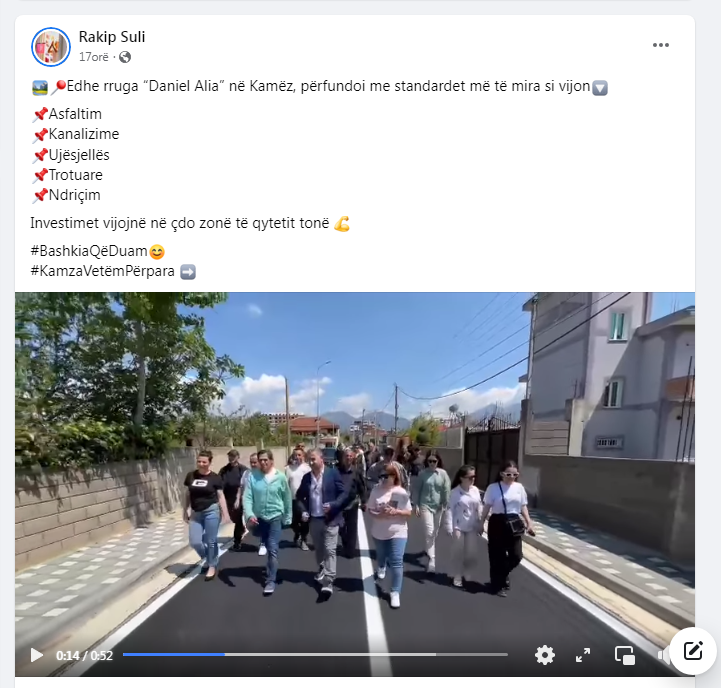This screenshot has height=688, width=721.
Task: Click the floating compose message button
Action: tap(692, 651)
